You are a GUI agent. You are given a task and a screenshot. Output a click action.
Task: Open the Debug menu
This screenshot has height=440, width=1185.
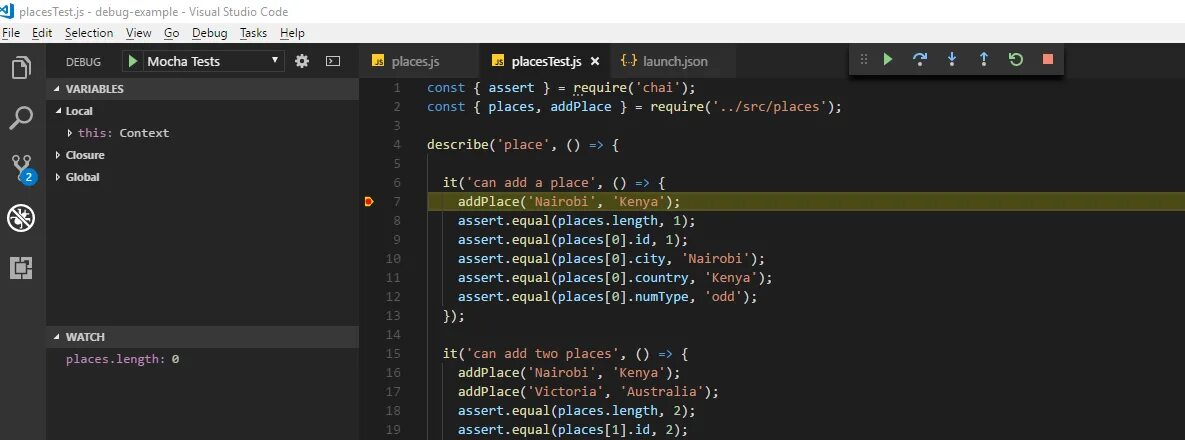point(209,33)
